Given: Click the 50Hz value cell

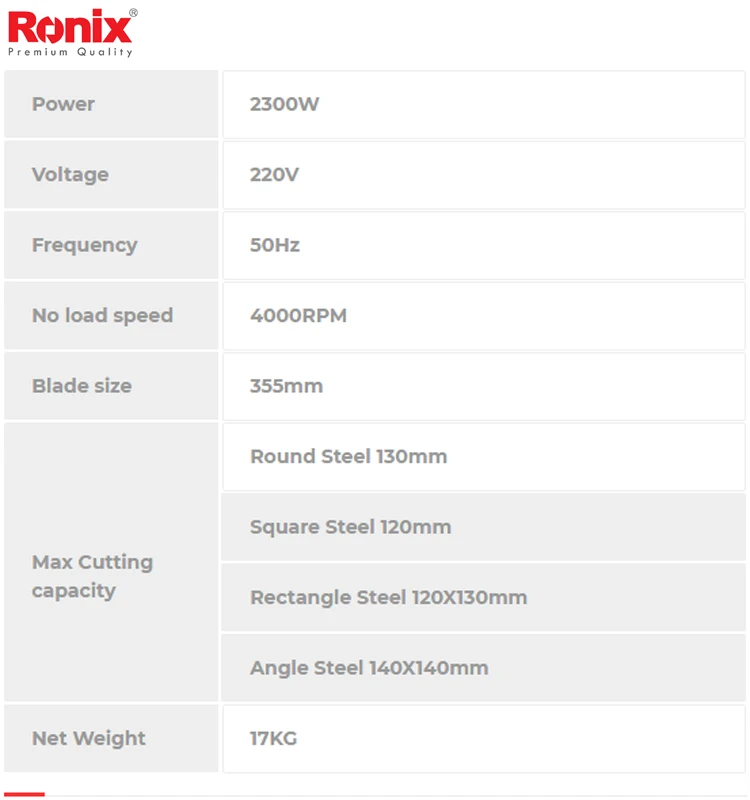Looking at the screenshot, I should [x=484, y=245].
